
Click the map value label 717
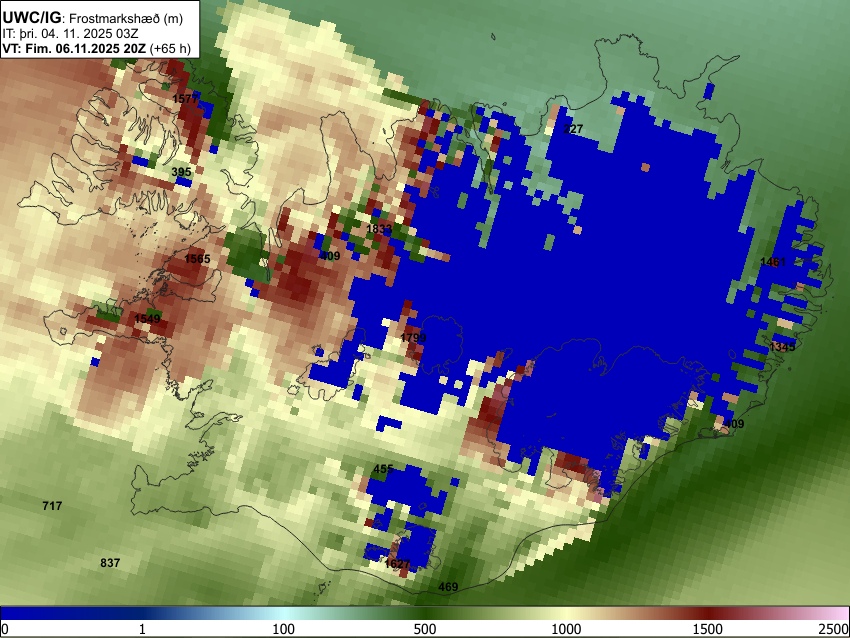(x=52, y=506)
